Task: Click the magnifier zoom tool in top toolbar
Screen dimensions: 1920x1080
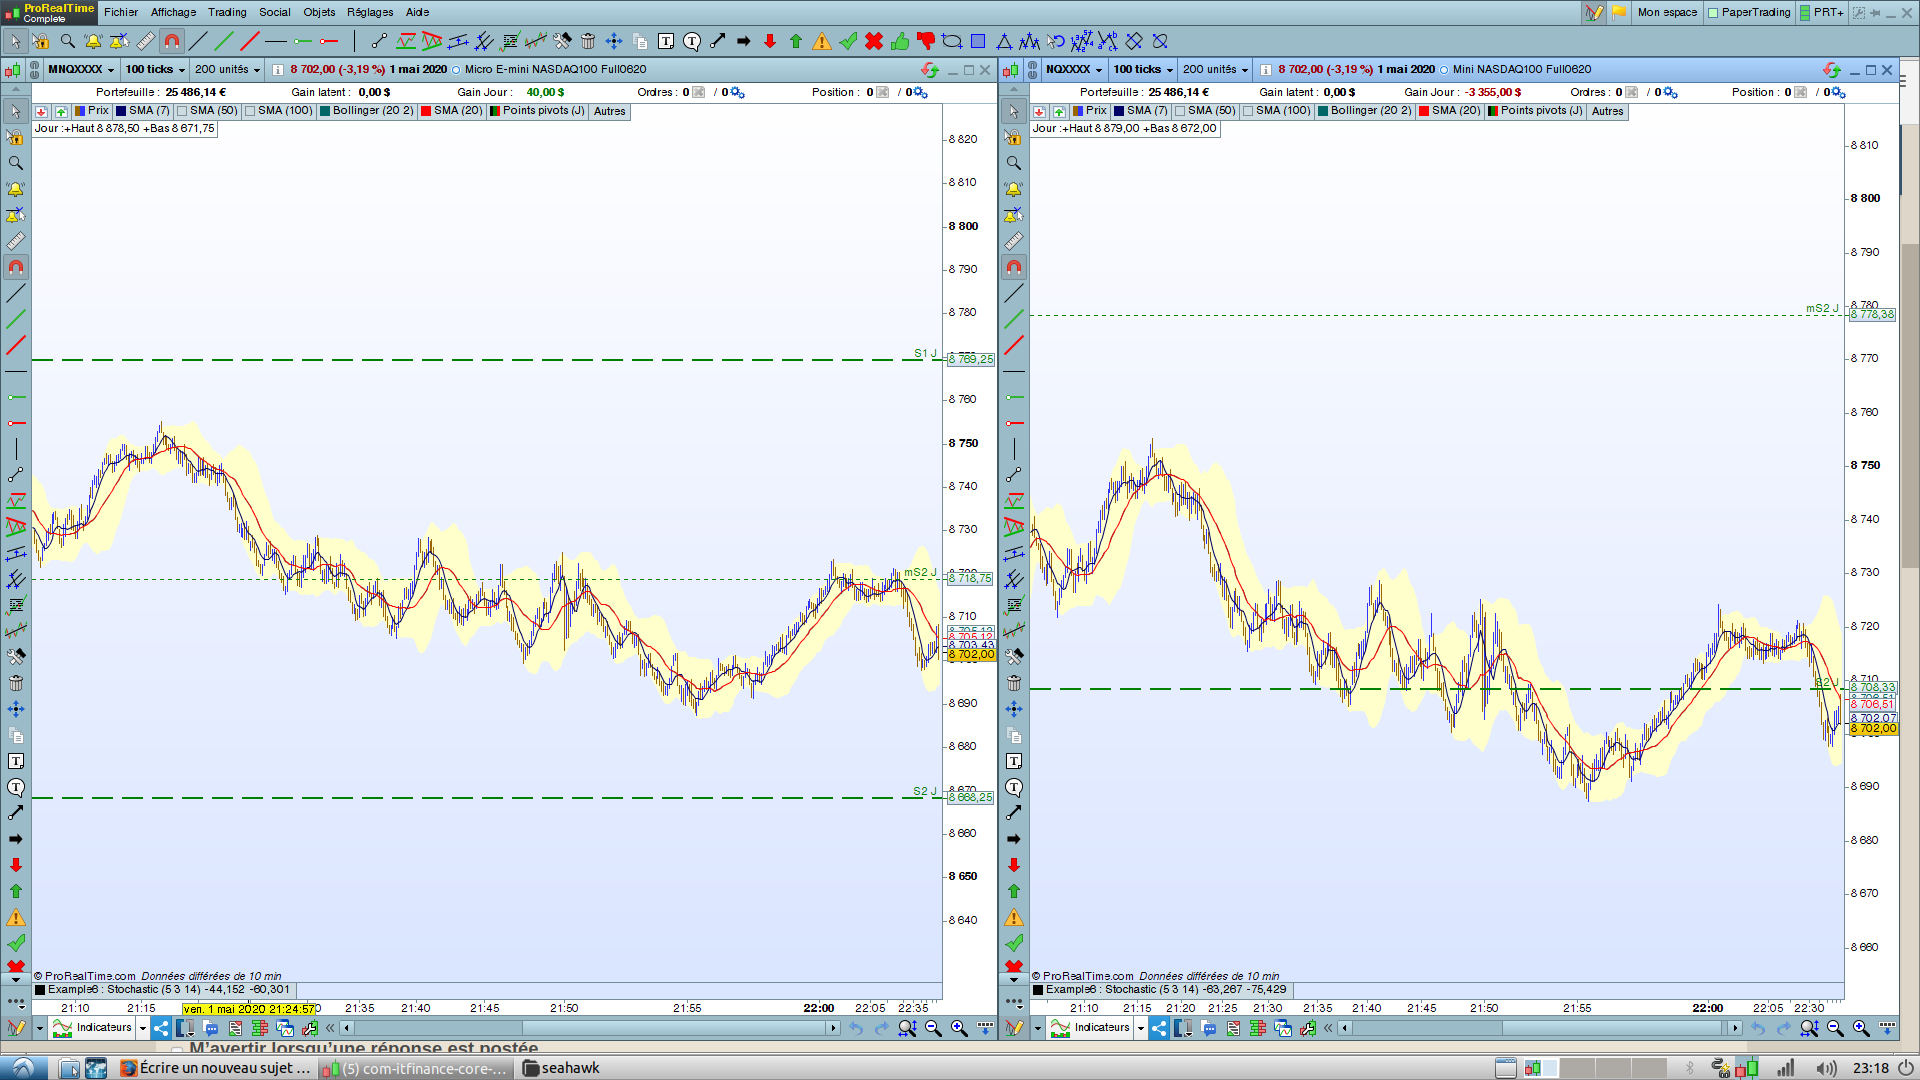Action: [68, 41]
